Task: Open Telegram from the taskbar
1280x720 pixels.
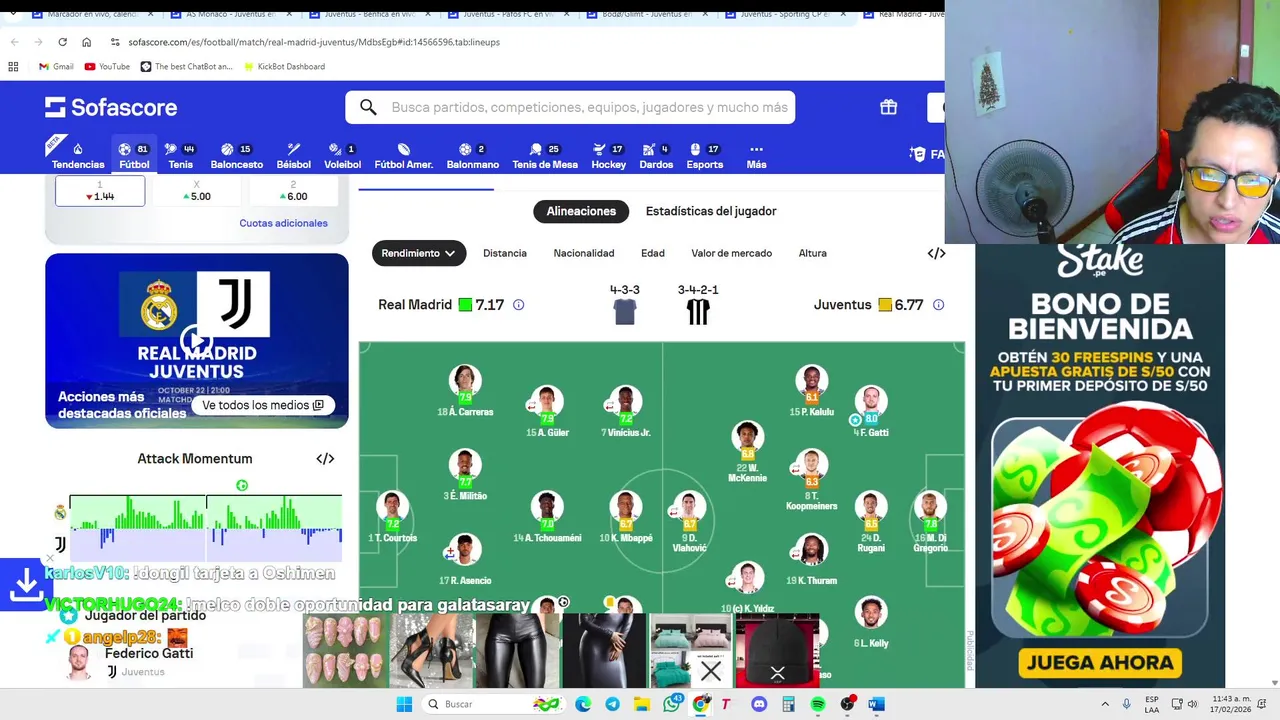Action: tap(612, 704)
